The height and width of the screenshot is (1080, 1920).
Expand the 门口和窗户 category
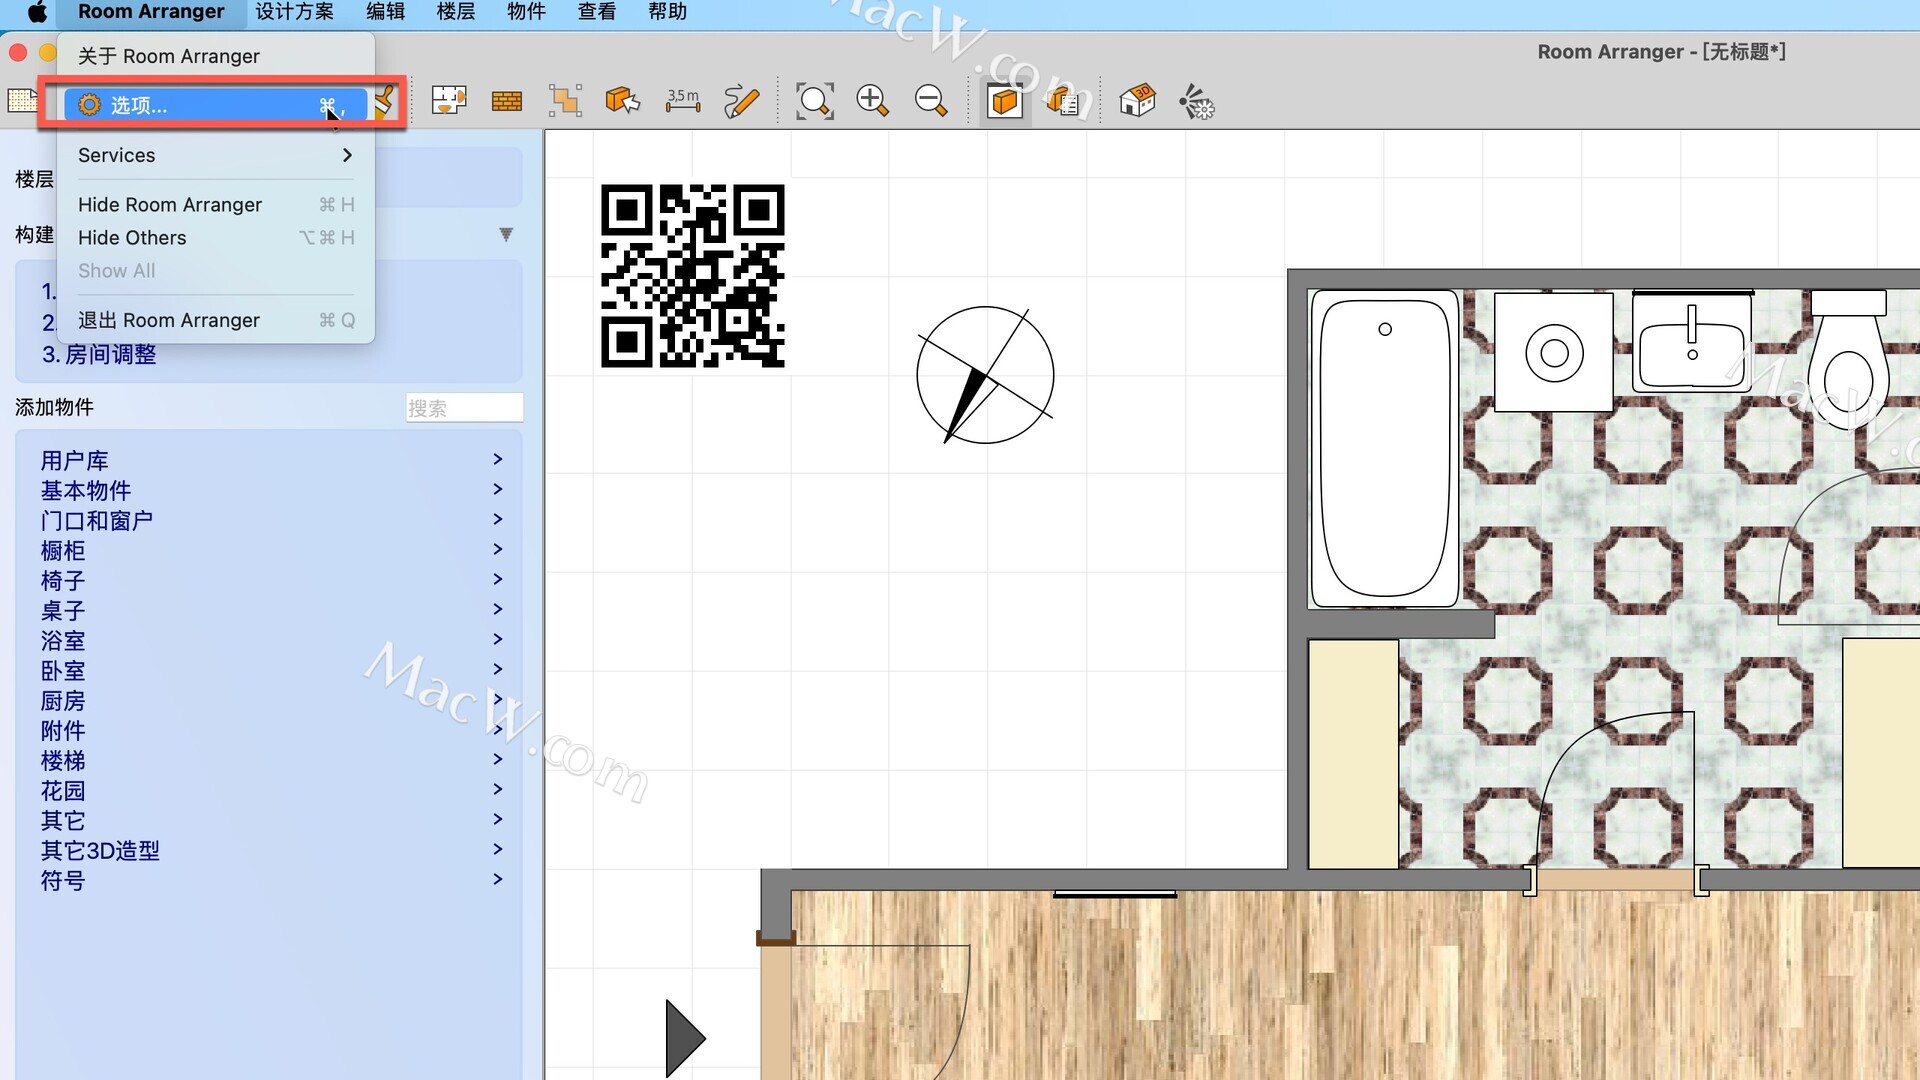pyautogui.click(x=270, y=520)
